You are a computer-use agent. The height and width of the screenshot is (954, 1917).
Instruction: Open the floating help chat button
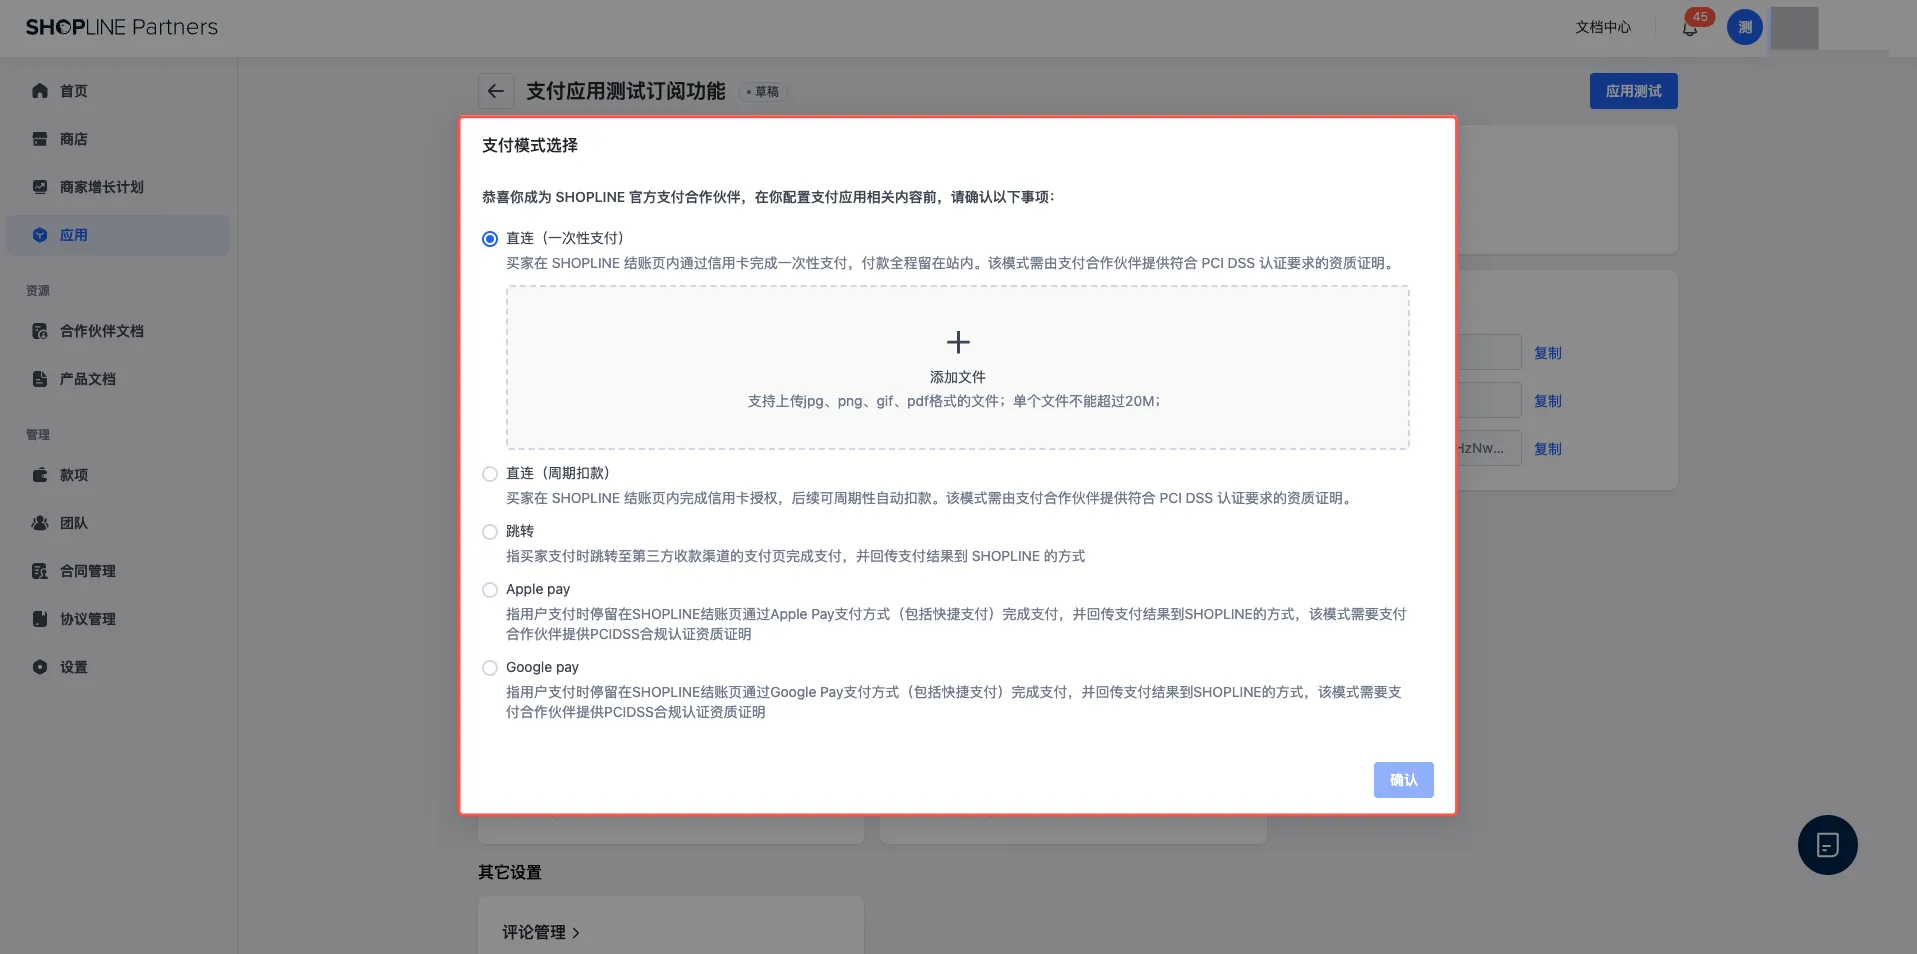[1827, 845]
